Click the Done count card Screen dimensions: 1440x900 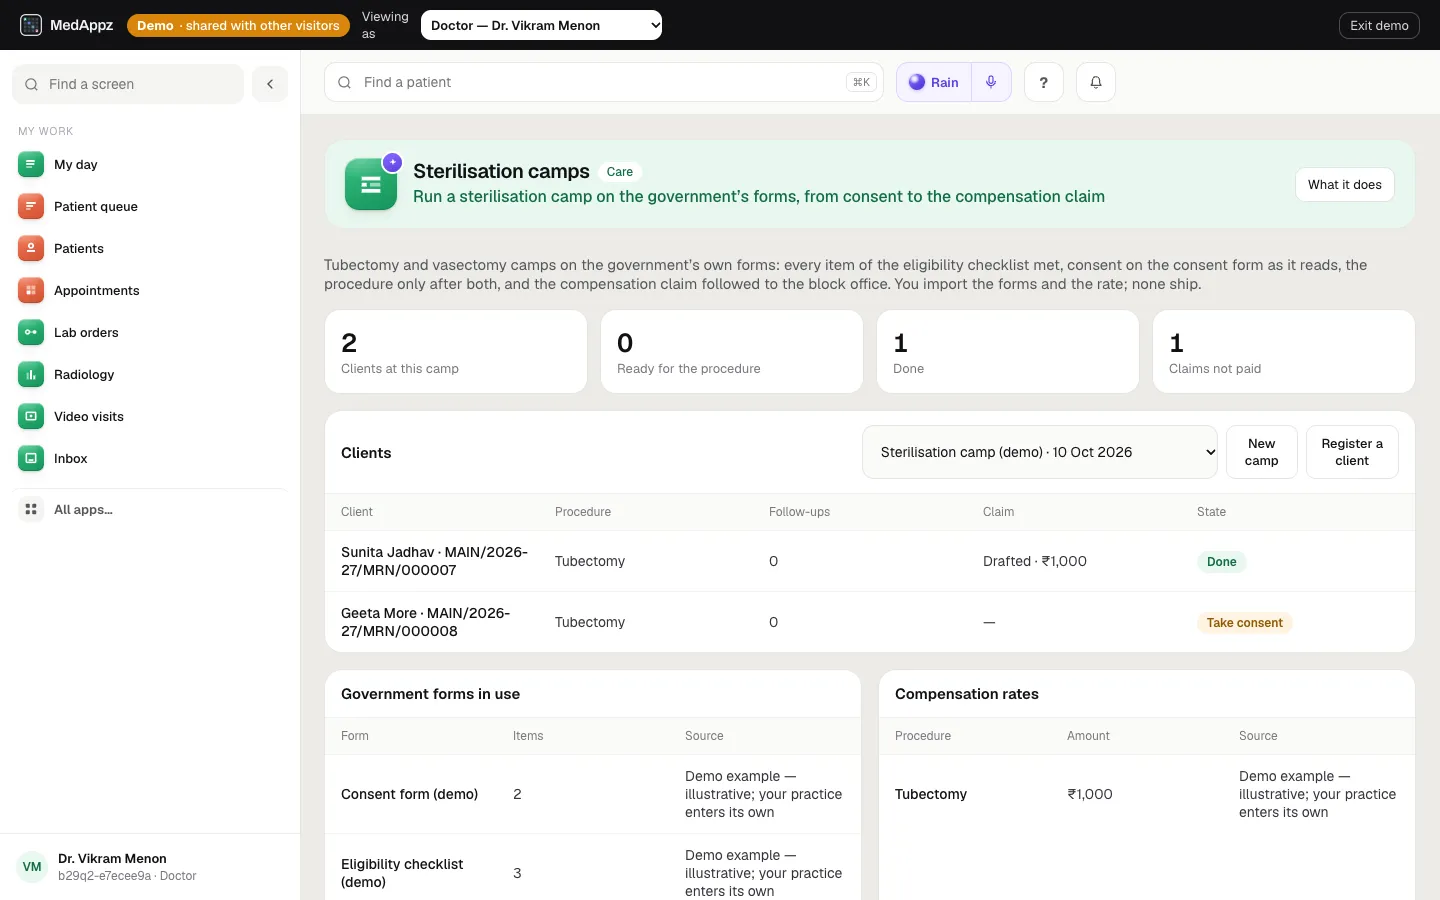coord(1008,351)
